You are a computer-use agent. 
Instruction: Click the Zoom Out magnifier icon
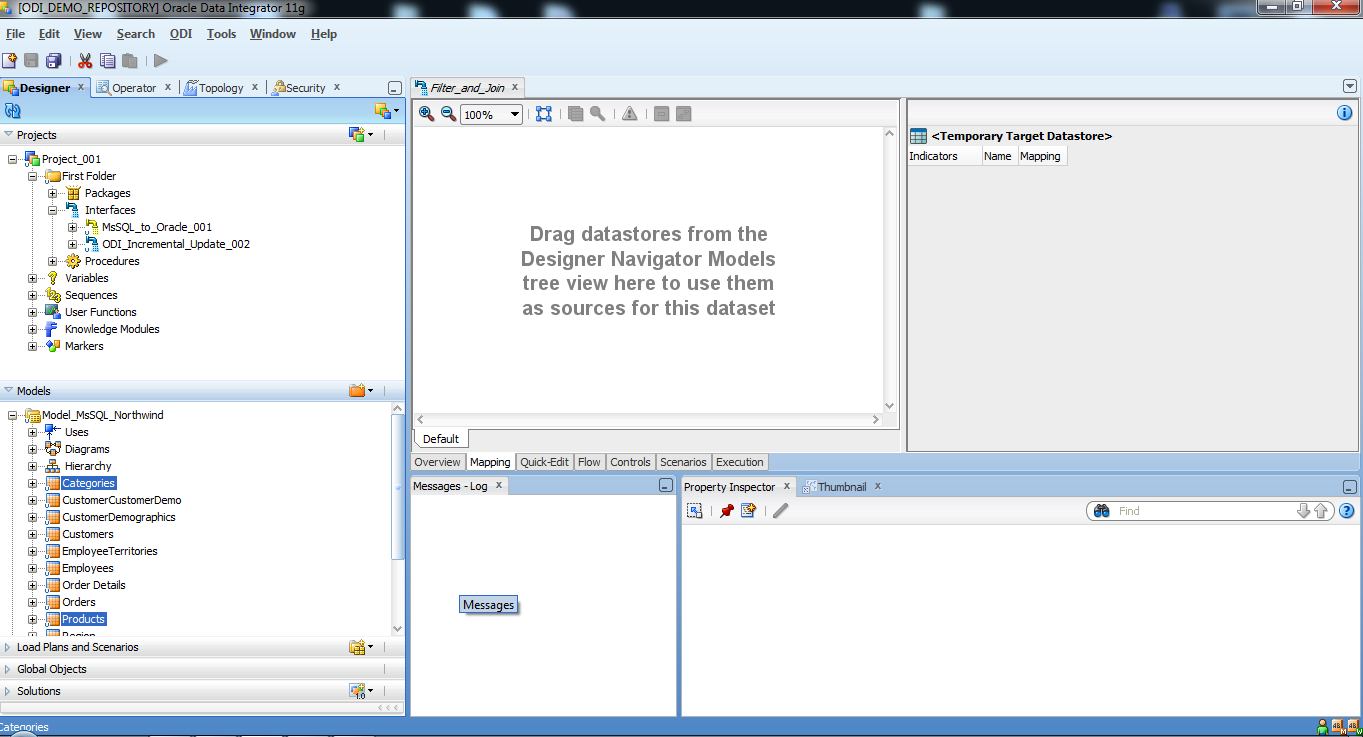(447, 113)
